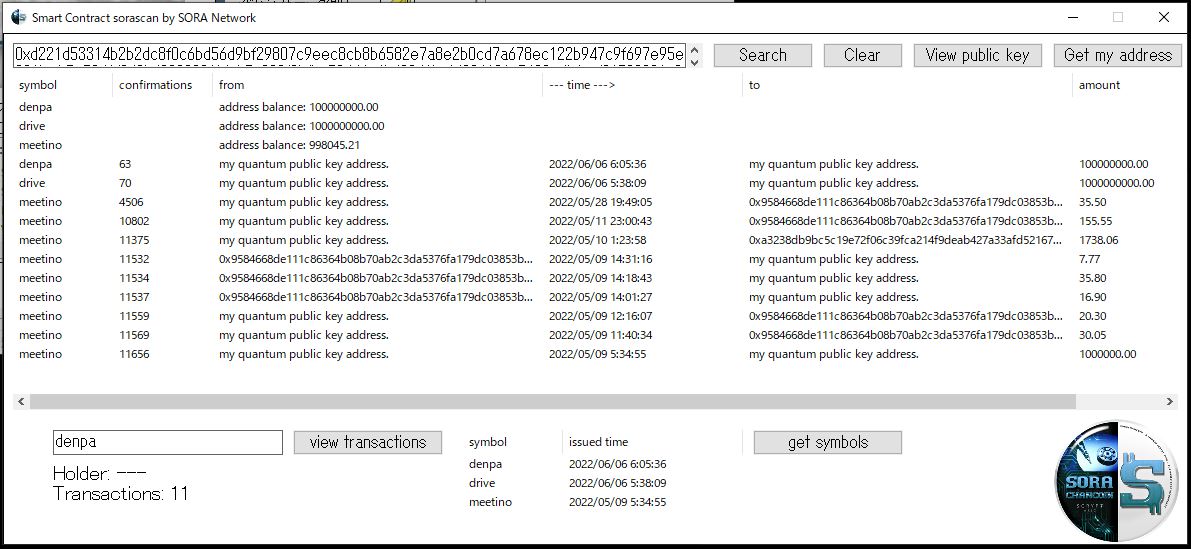Sort by the confirmations column header
The width and height of the screenshot is (1191, 549).
tap(163, 85)
